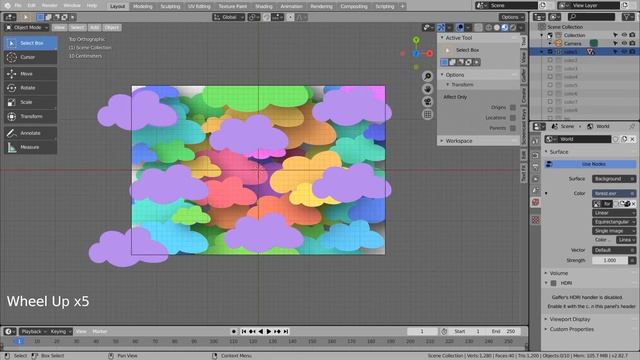Viewport: 640px width, 360px height.
Task: Open the Linear interpolation dropdown
Action: [613, 213]
